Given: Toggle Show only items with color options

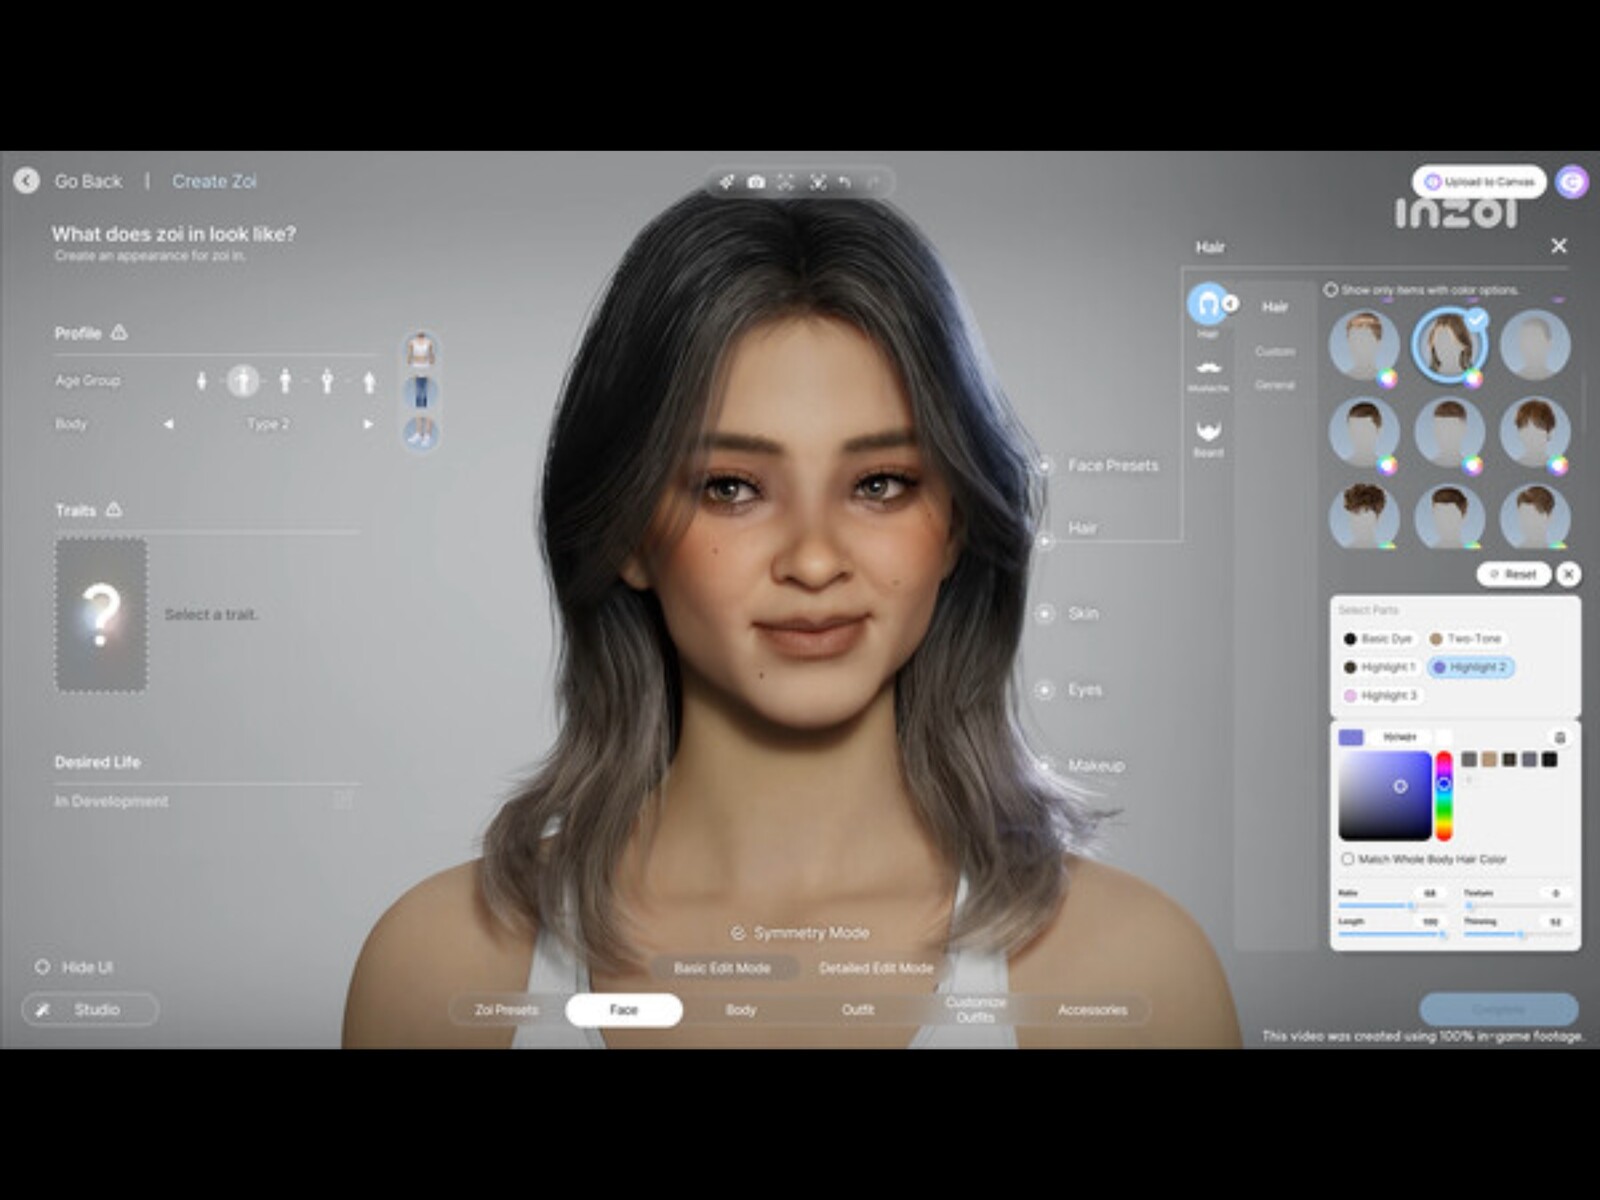Looking at the screenshot, I should 1331,290.
